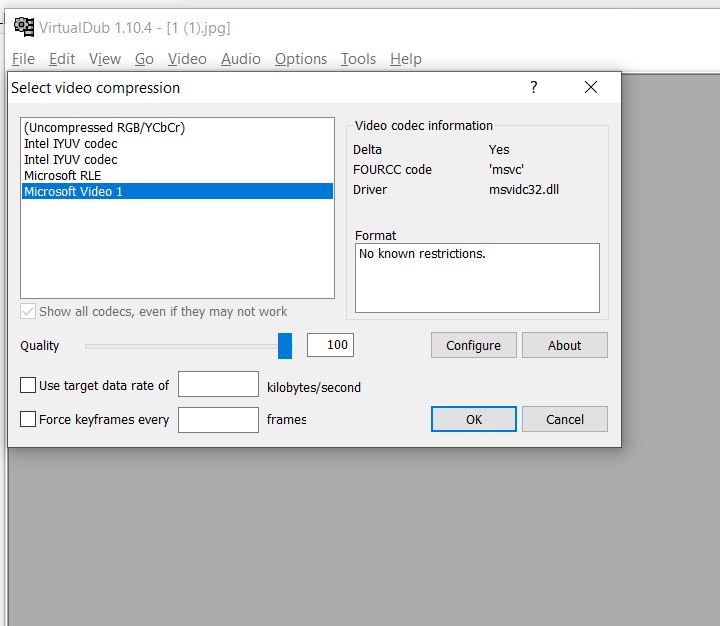
Task: Open the Help menu
Action: tap(406, 59)
